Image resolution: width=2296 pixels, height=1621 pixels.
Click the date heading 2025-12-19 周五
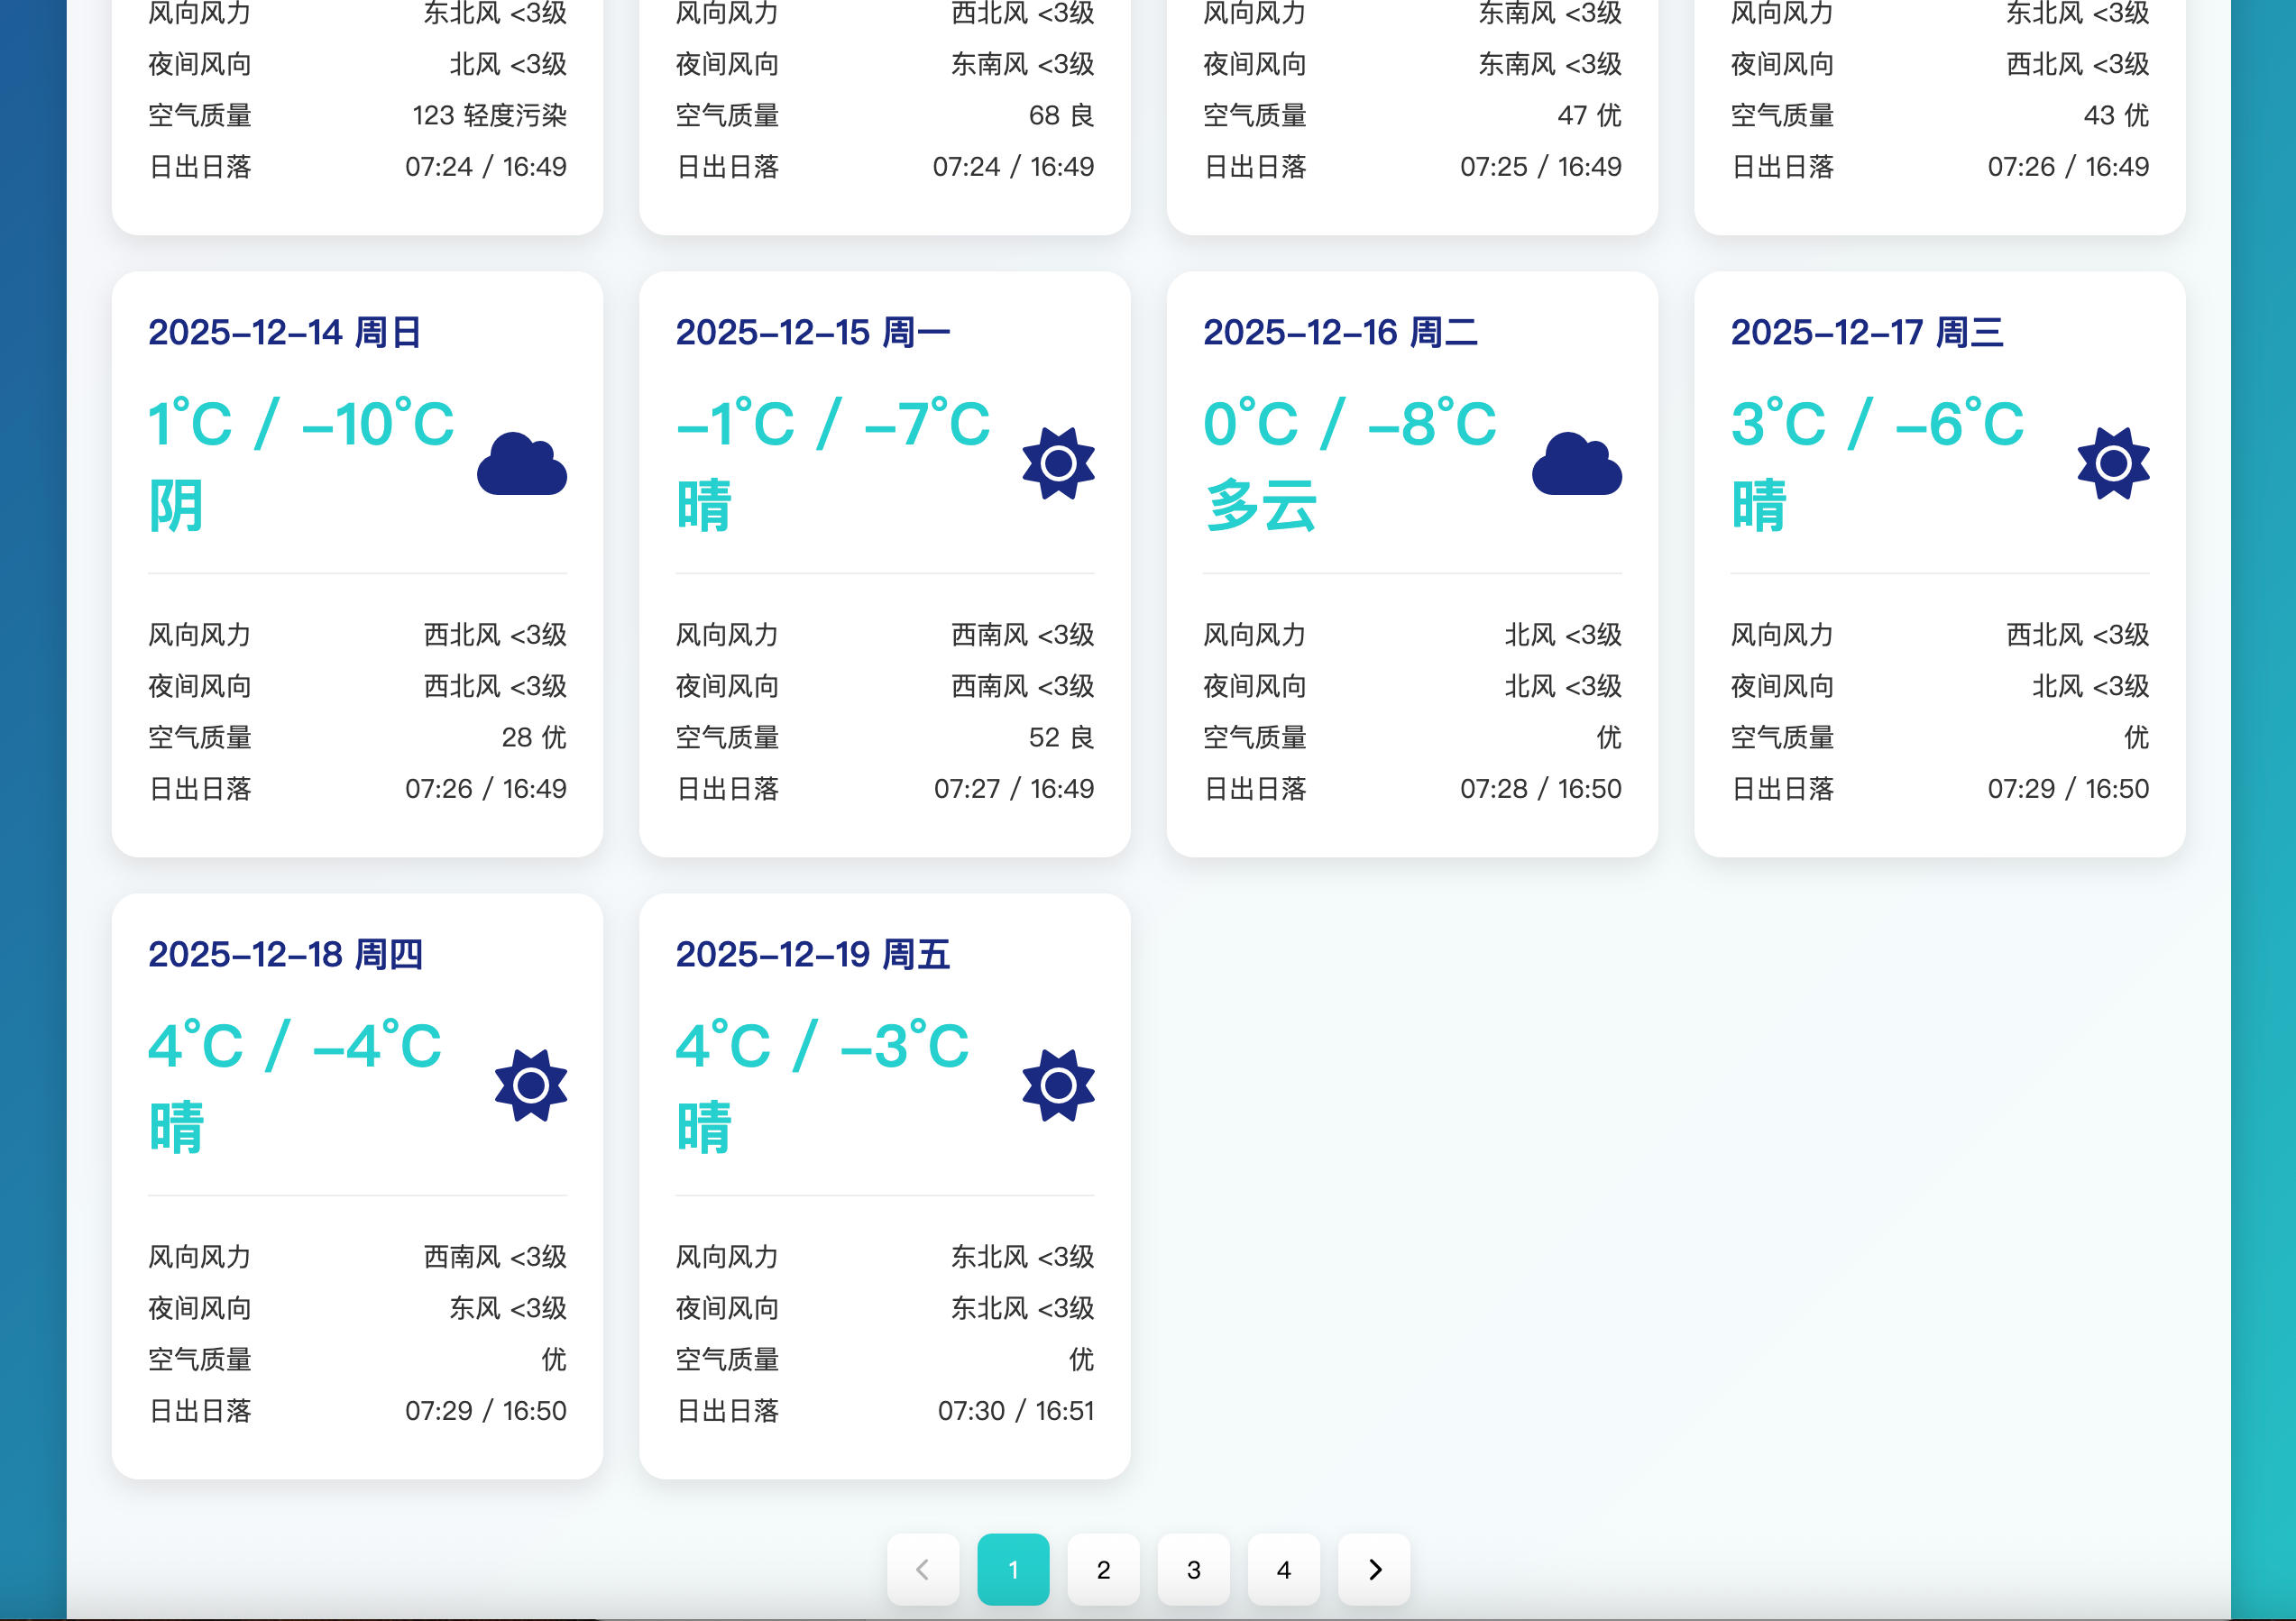813,954
